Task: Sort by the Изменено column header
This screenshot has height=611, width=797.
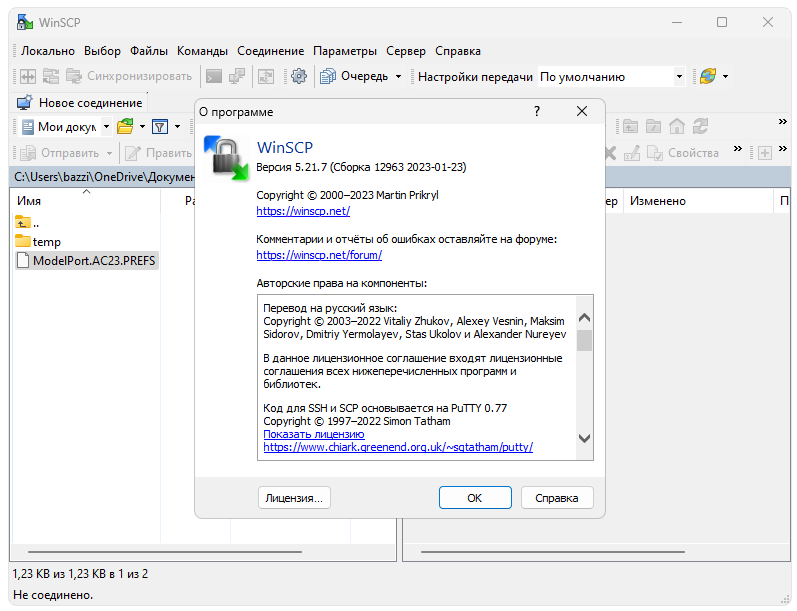Action: pos(698,201)
